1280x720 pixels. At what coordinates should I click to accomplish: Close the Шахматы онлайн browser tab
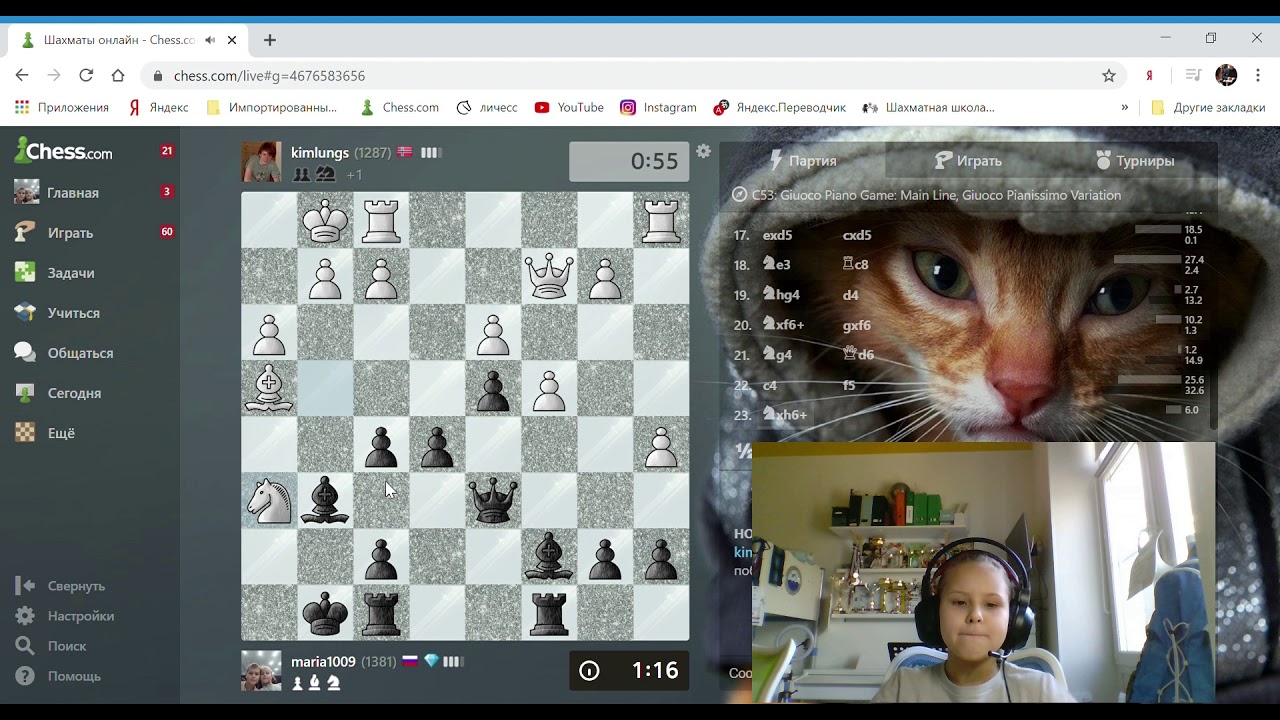click(232, 40)
